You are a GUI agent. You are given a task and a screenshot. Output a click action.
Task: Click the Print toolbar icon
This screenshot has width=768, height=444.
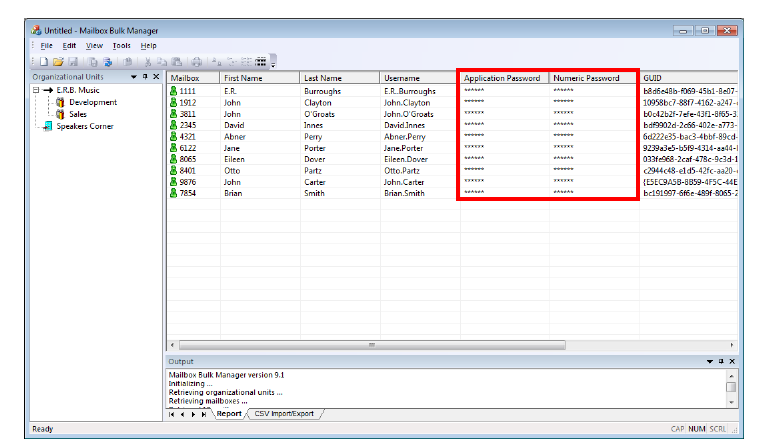196,62
